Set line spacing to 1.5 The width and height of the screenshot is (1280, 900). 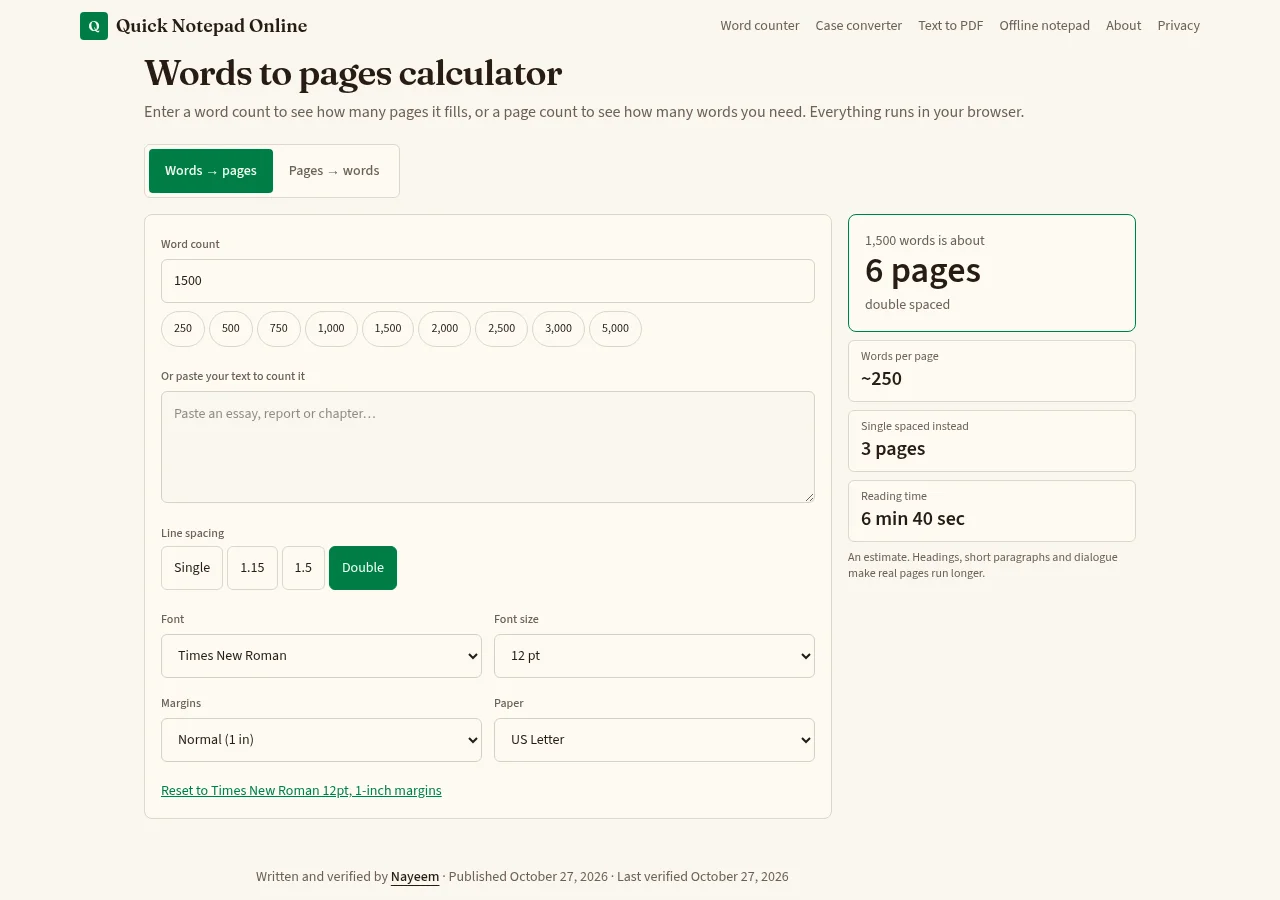[303, 568]
